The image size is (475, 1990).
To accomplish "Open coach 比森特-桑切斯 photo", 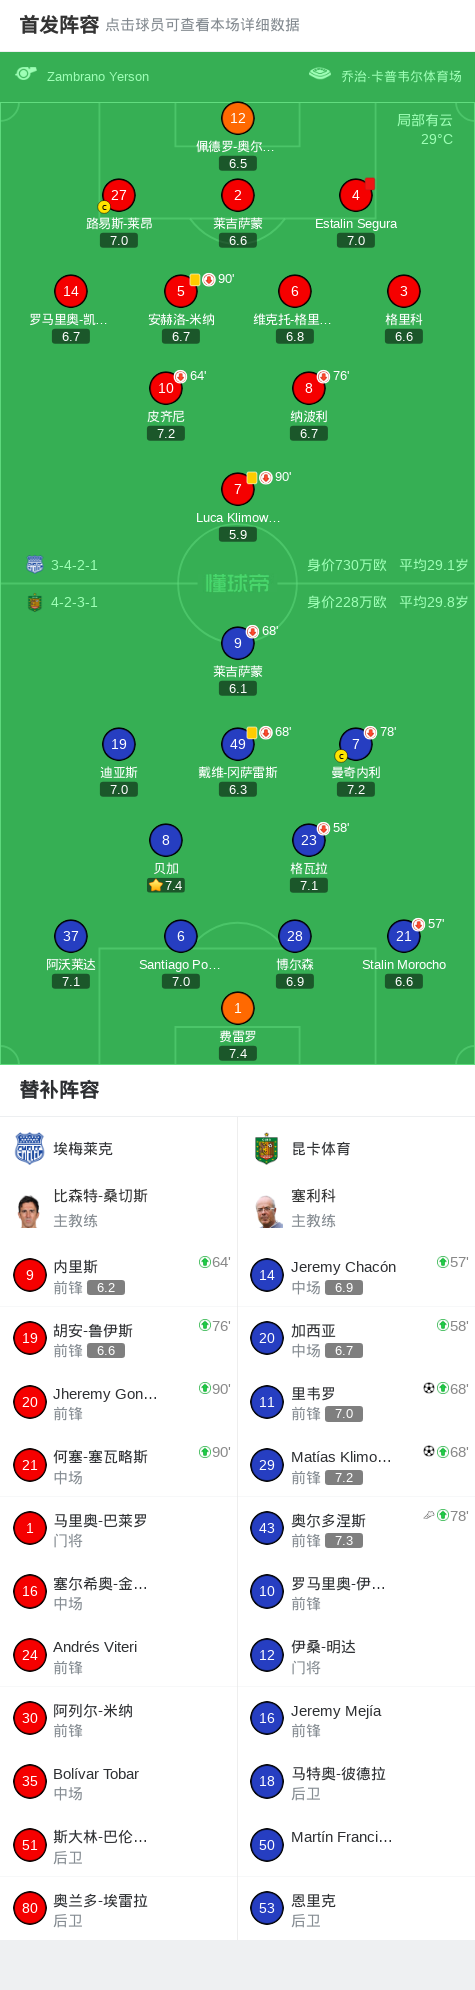I will coord(29,1211).
